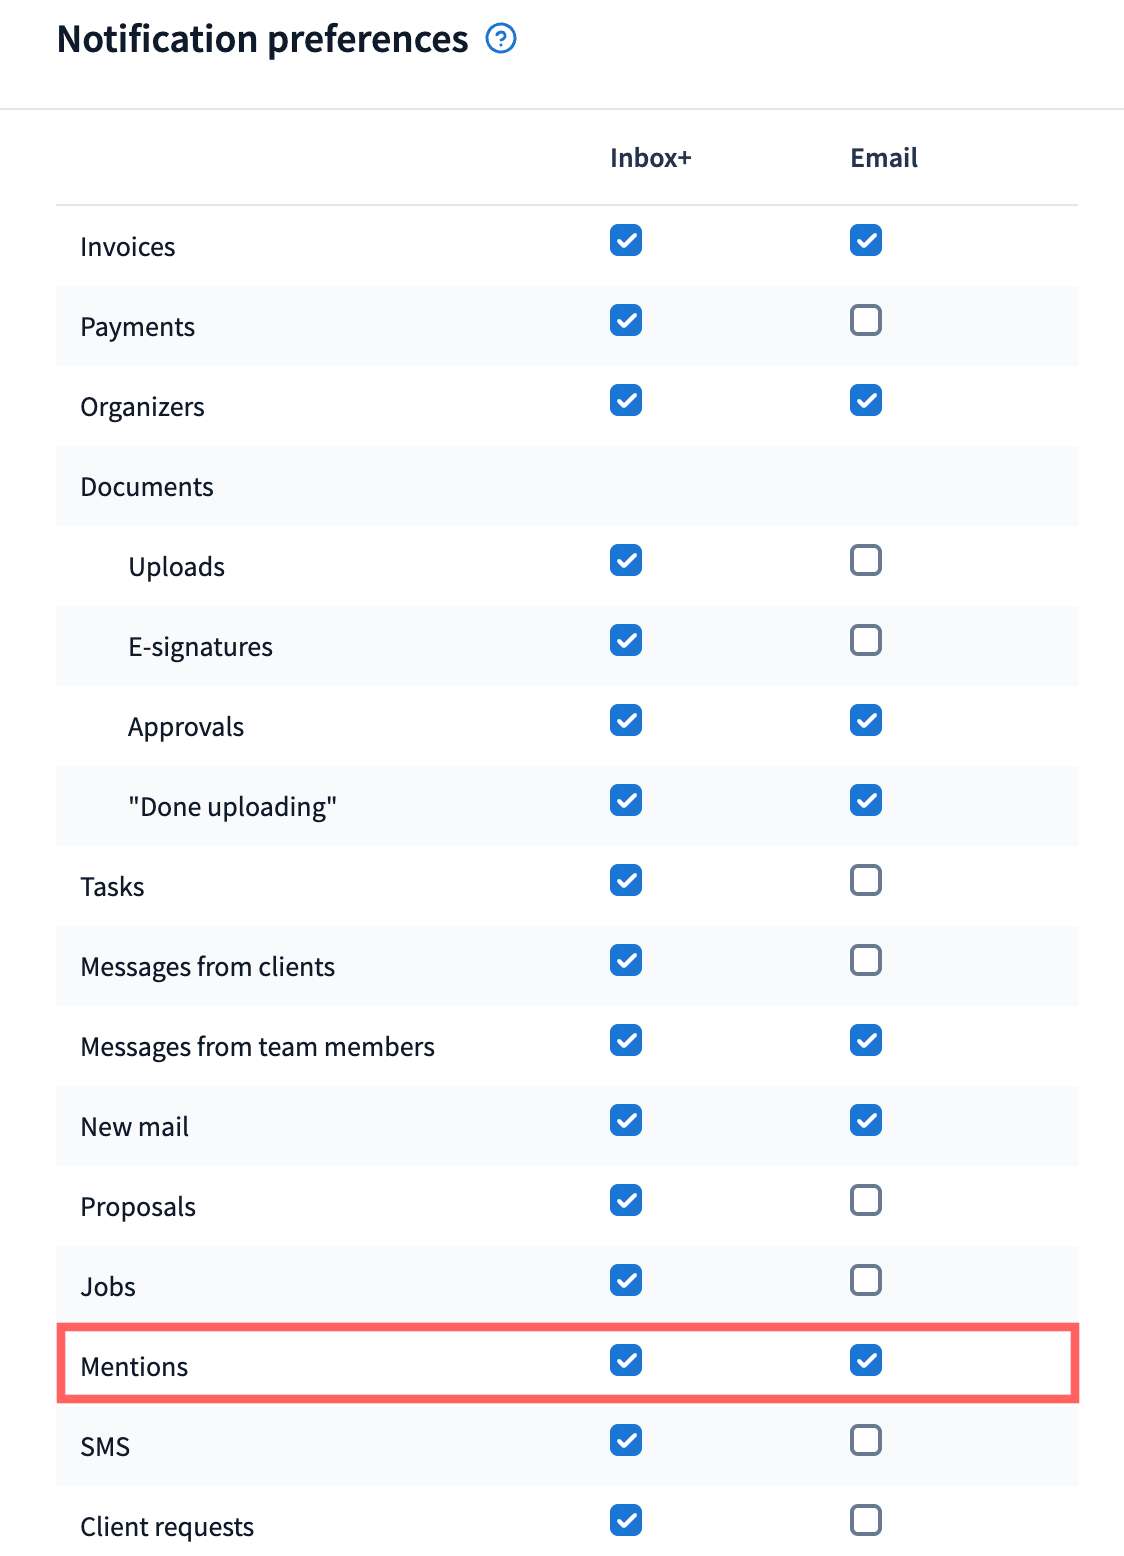
Task: Disable Inbox+ for "Done uploading"
Action: (x=626, y=800)
